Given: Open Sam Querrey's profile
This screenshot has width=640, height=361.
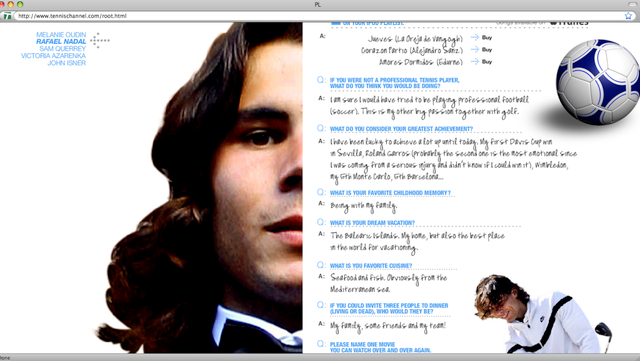Looking at the screenshot, I should (62, 49).
